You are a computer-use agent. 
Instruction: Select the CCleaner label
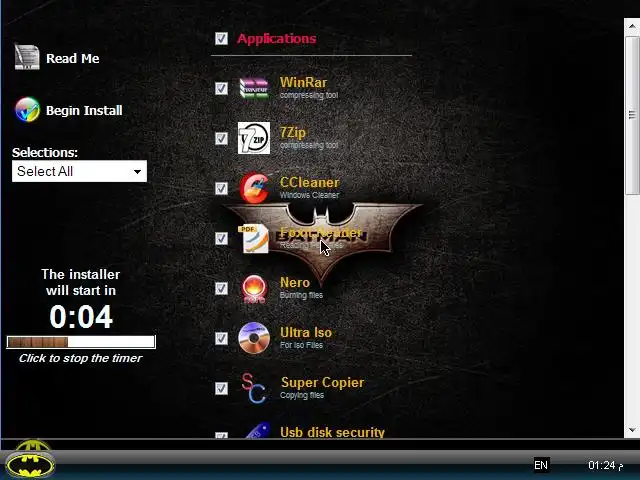(x=310, y=182)
